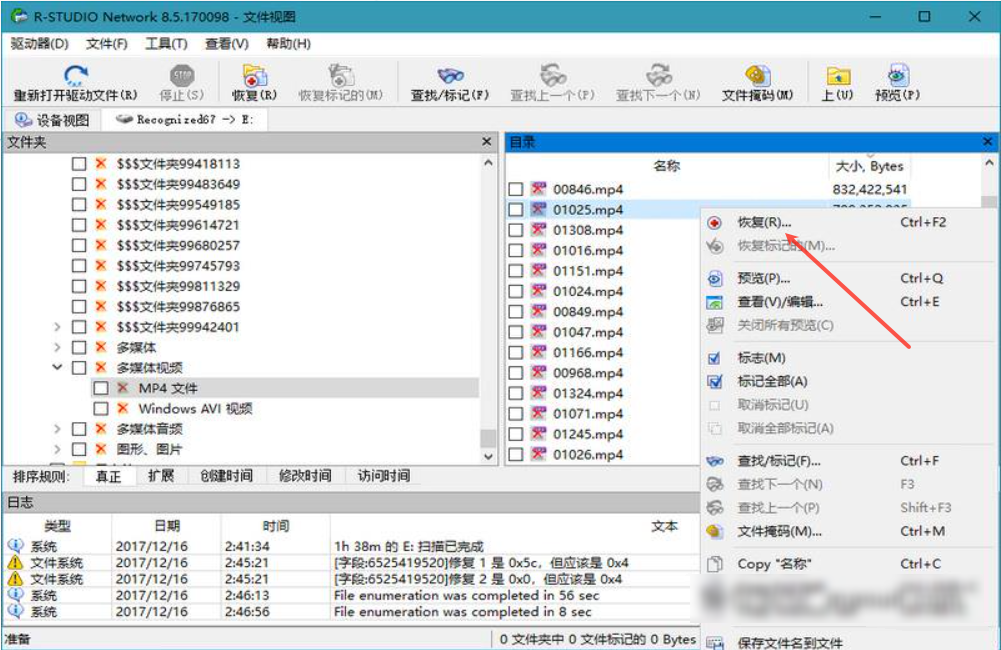Click the 大小, Bytes column header
This screenshot has height=650, width=1001.
pos(867,166)
